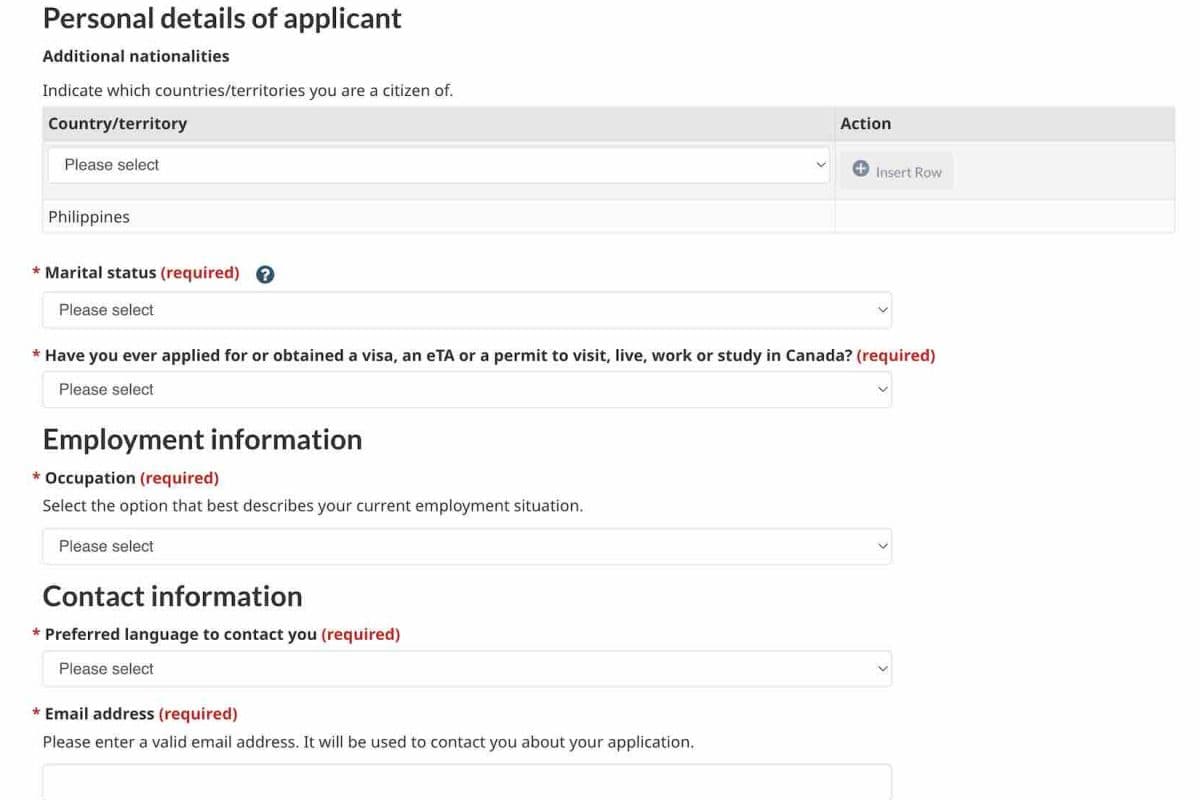Open the Preferred language dropdown

pos(466,669)
